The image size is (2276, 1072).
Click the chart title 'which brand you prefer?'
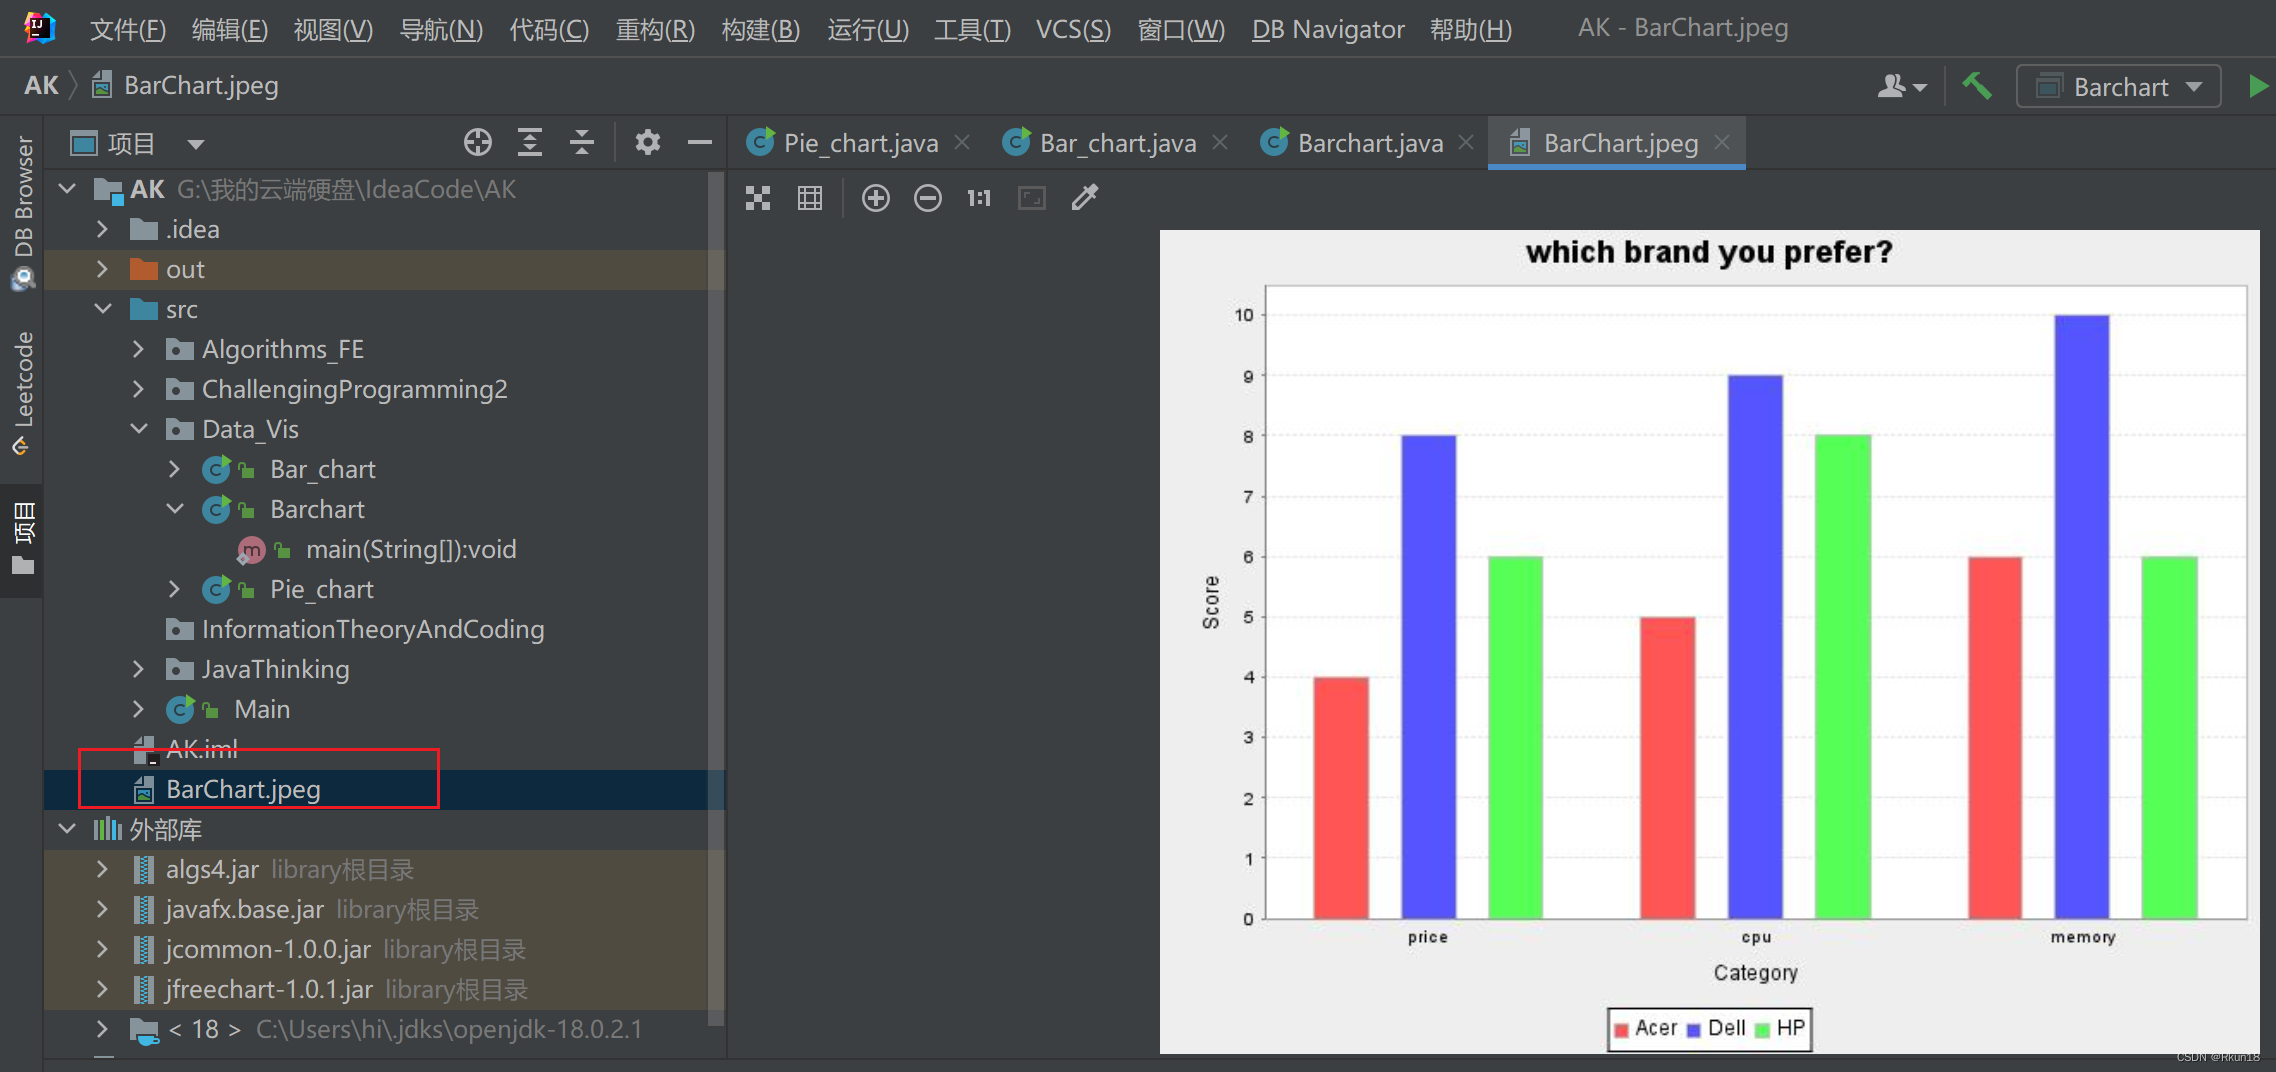[x=1709, y=252]
